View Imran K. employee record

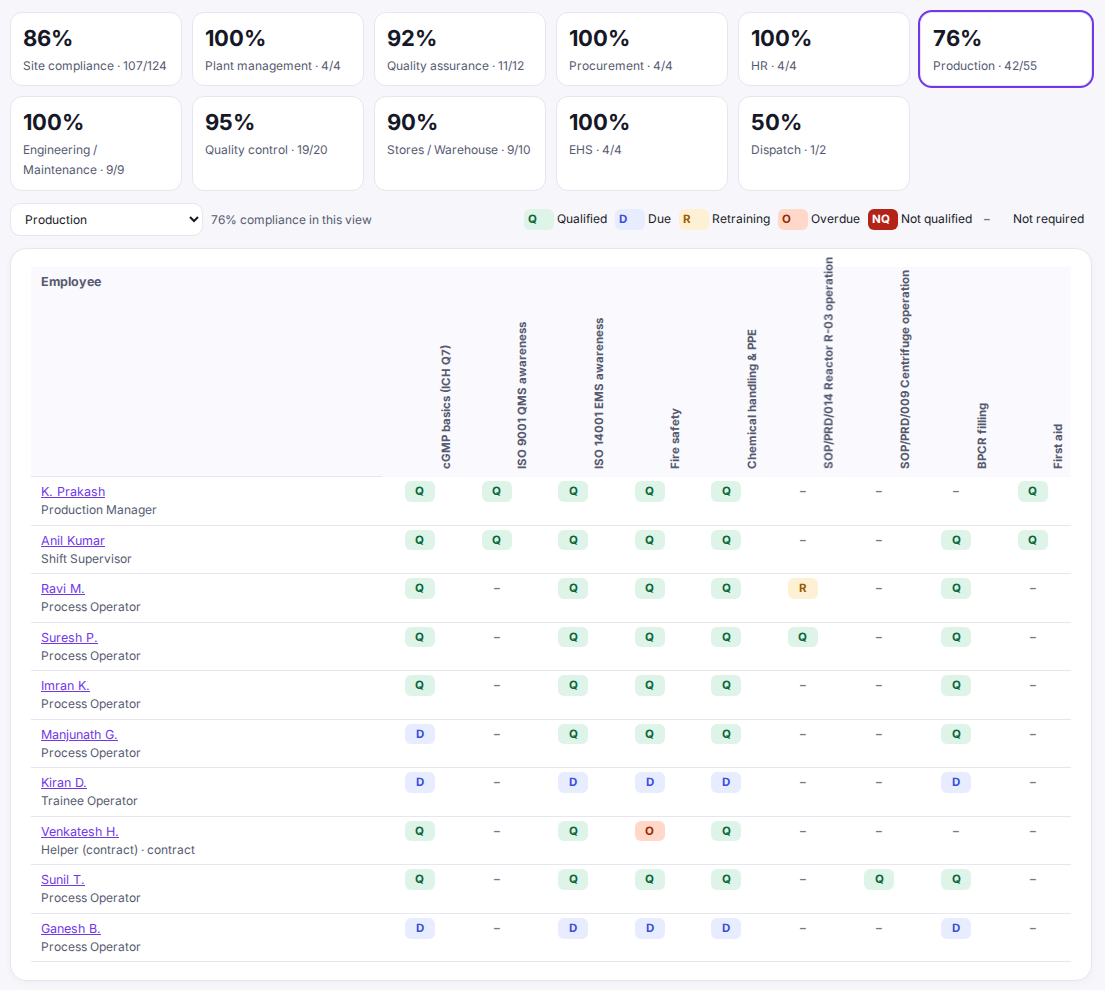point(65,686)
